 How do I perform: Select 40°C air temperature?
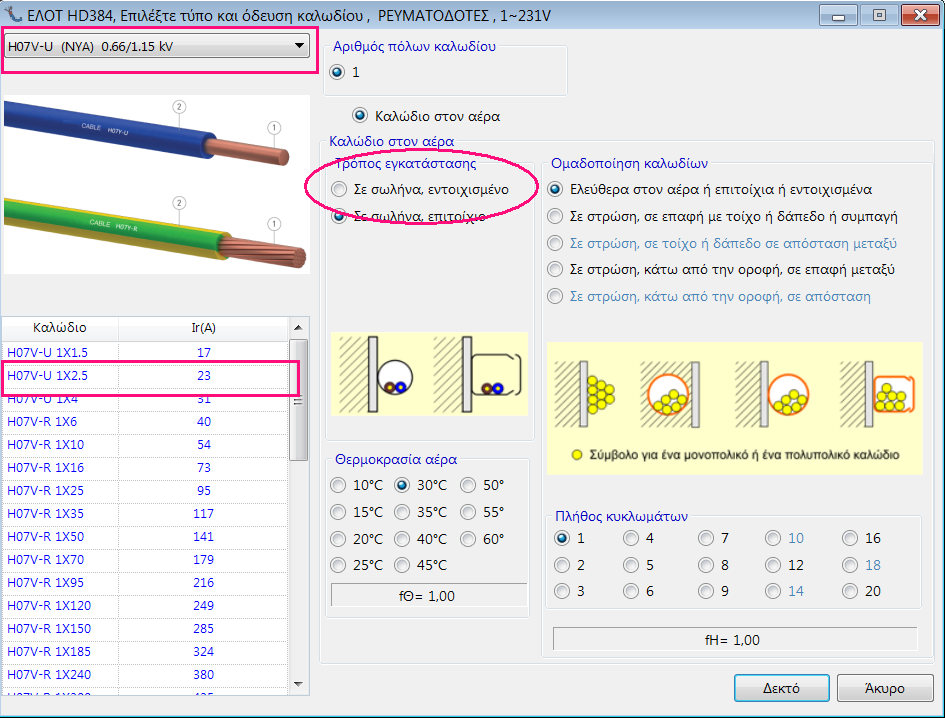point(403,539)
